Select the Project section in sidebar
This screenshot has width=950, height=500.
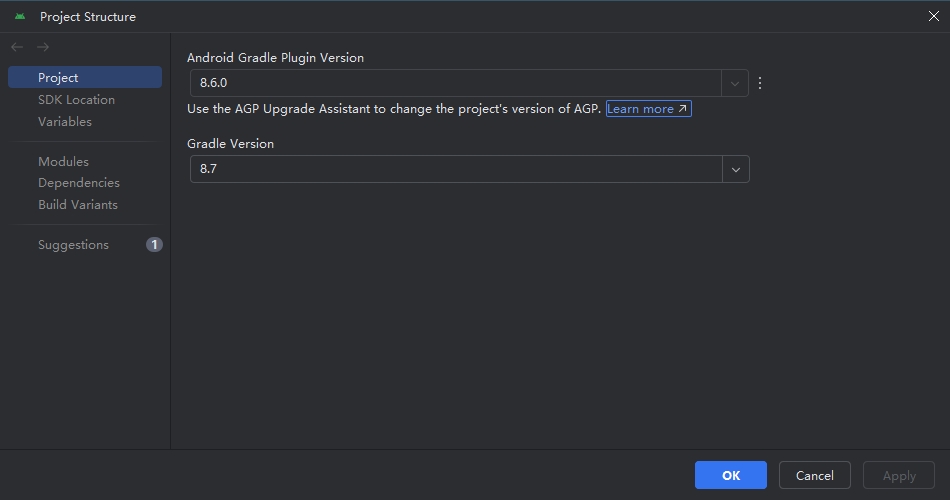(58, 78)
